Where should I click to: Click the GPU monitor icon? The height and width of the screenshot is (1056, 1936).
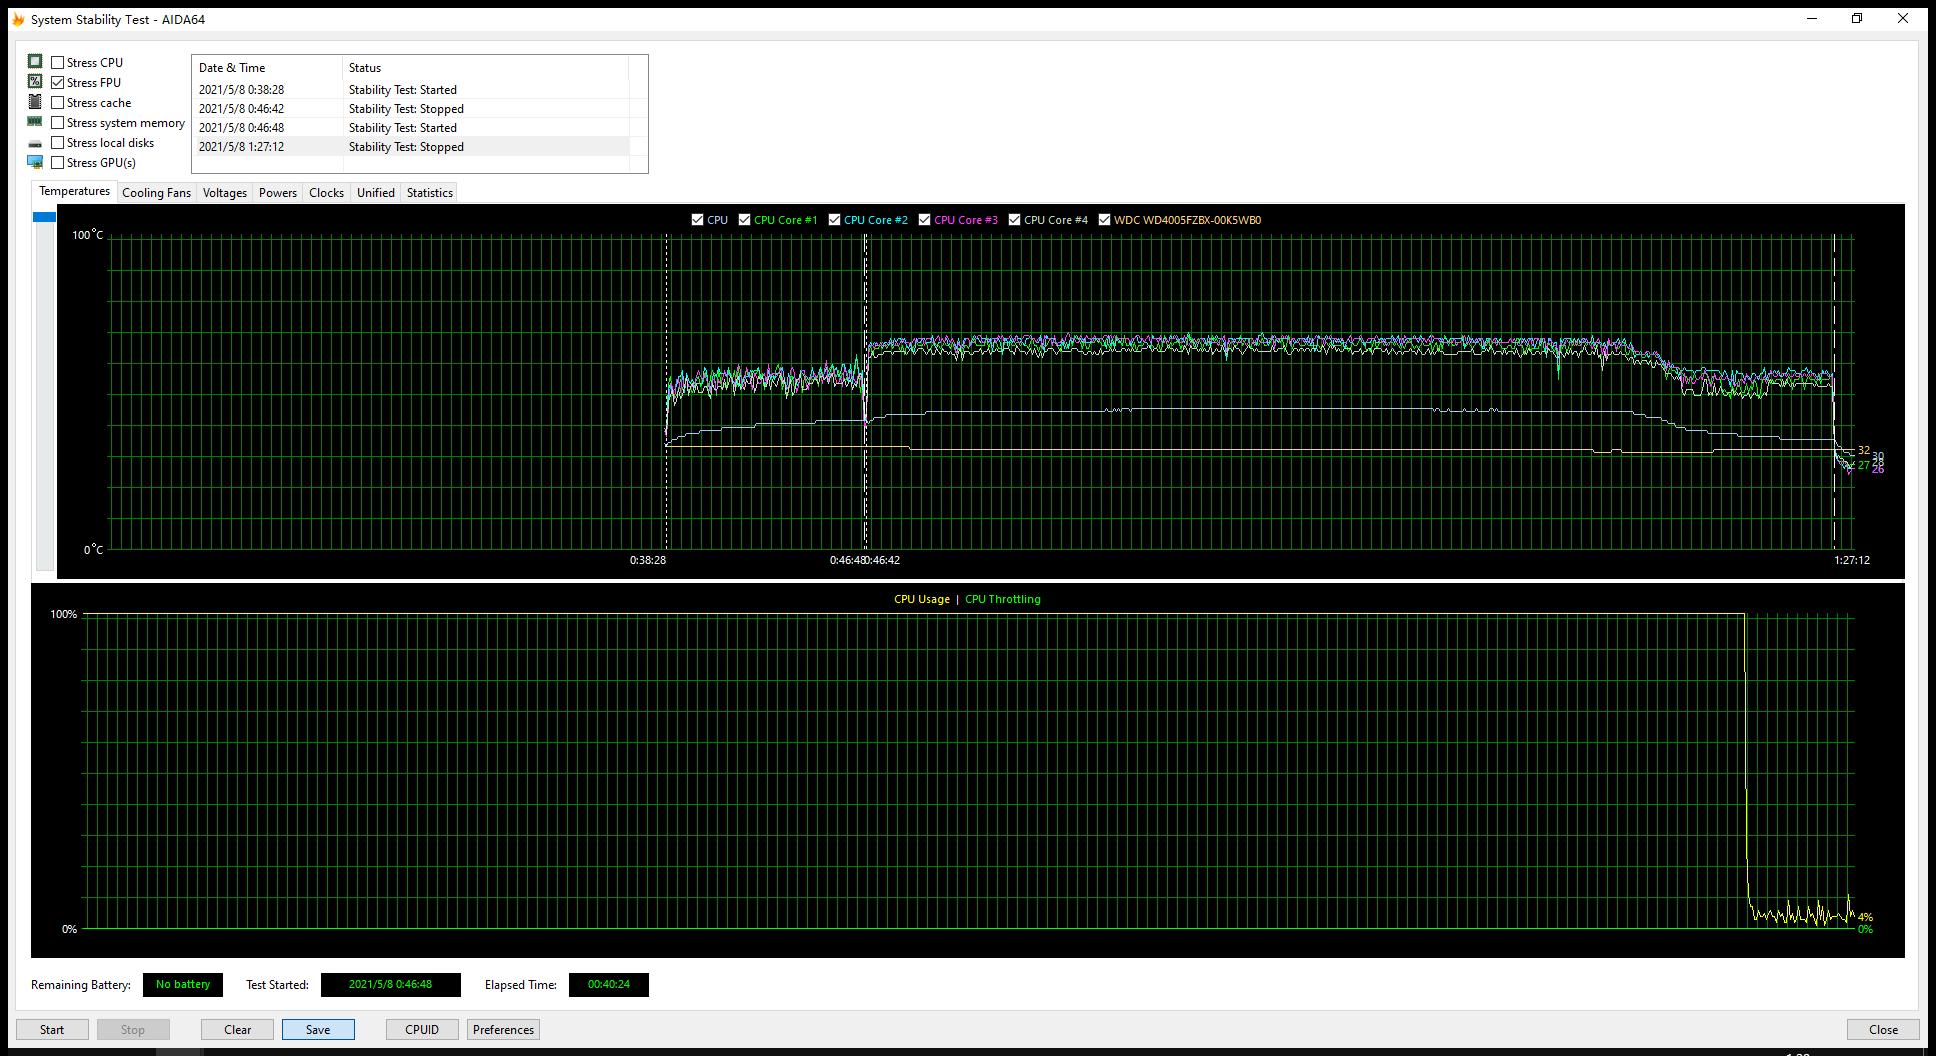click(x=35, y=162)
